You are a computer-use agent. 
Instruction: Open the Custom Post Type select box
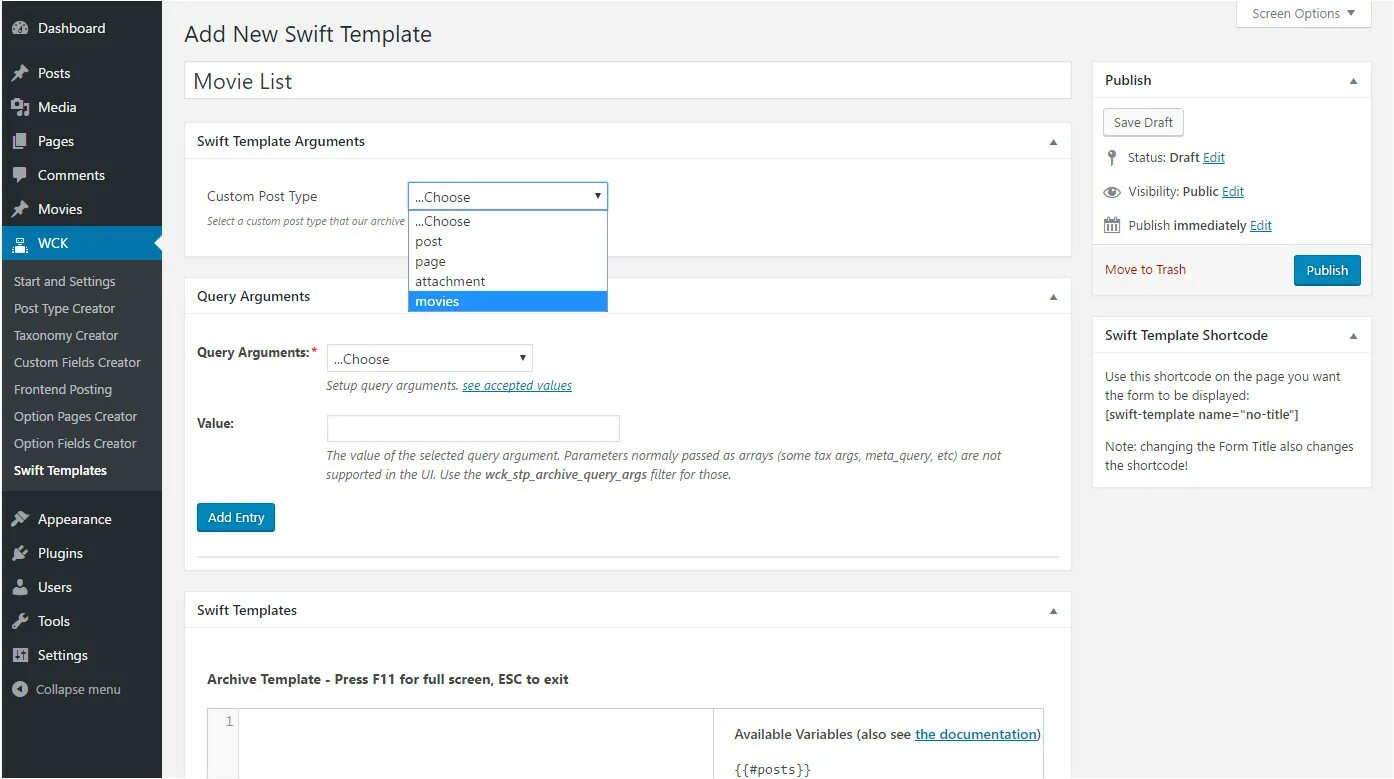tap(508, 196)
